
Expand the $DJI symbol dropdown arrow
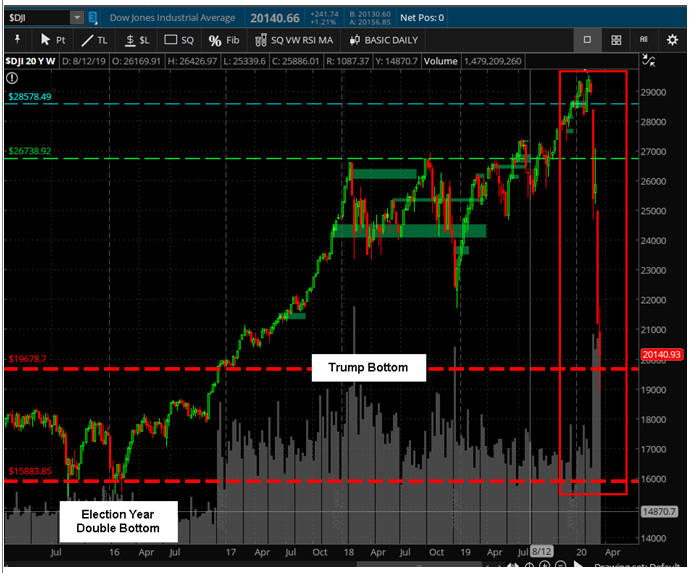(x=77, y=18)
